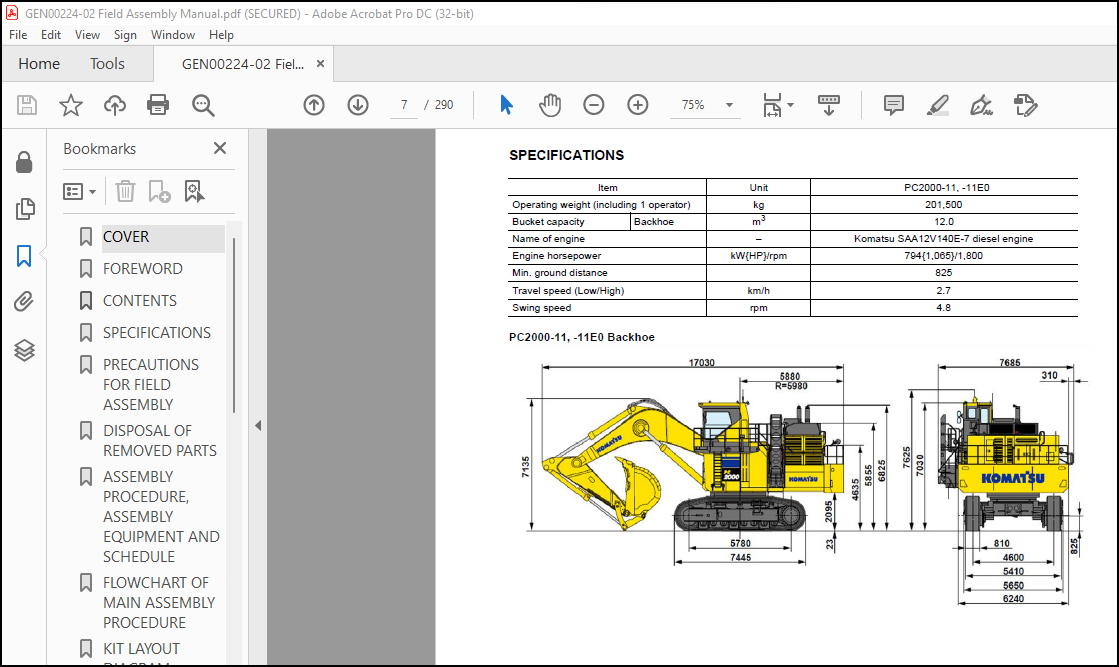Image resolution: width=1119 pixels, height=667 pixels.
Task: Select the COVER bookmark
Action: coord(126,237)
